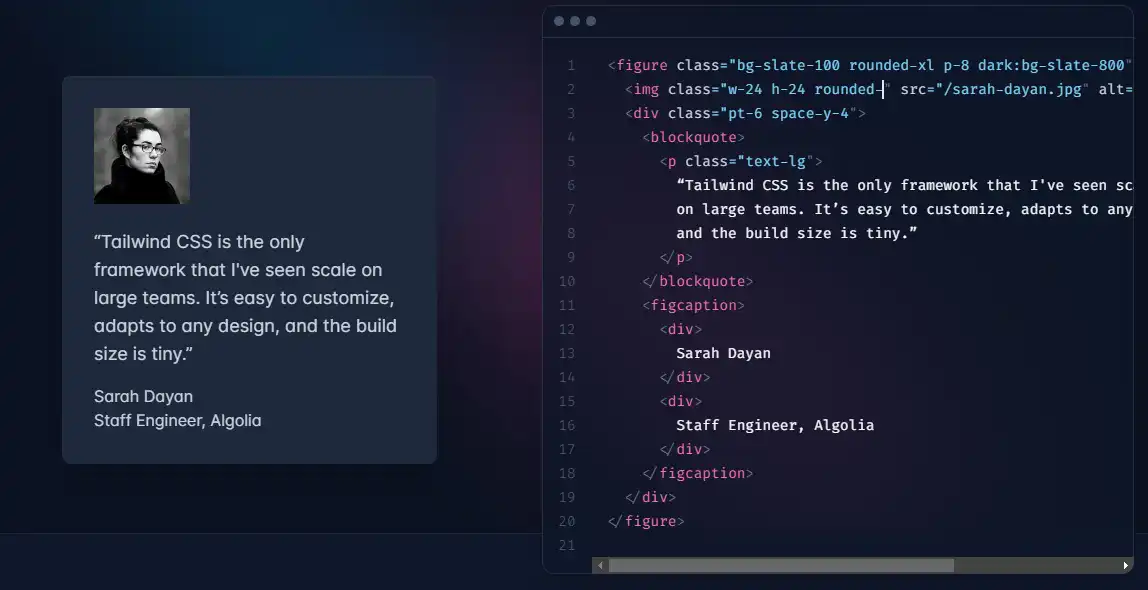
Task: Click the green traffic-light window dot
Action: click(x=591, y=20)
